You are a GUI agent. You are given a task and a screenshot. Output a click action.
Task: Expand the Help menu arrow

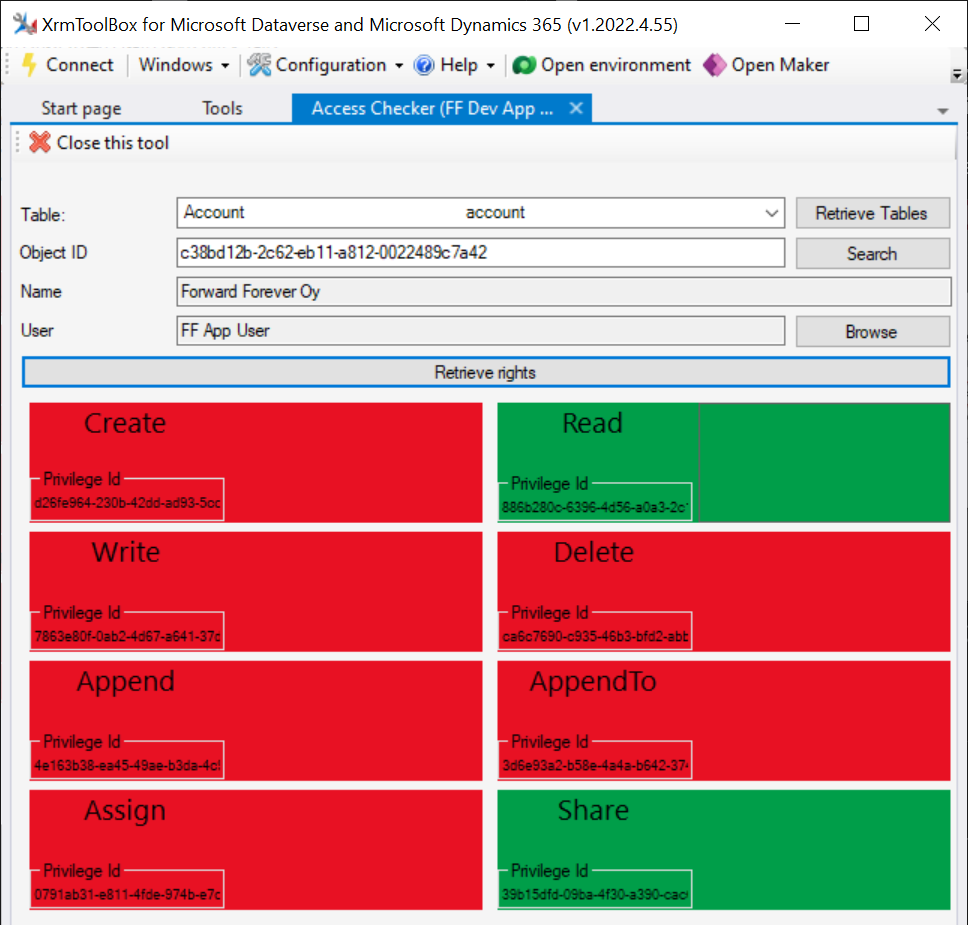[x=491, y=65]
